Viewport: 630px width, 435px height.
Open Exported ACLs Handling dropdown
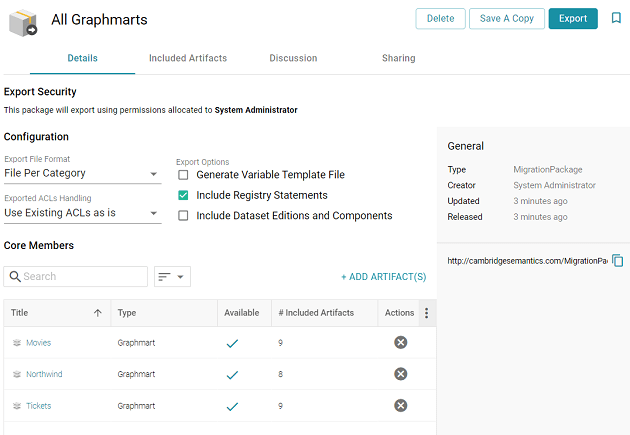tap(82, 213)
